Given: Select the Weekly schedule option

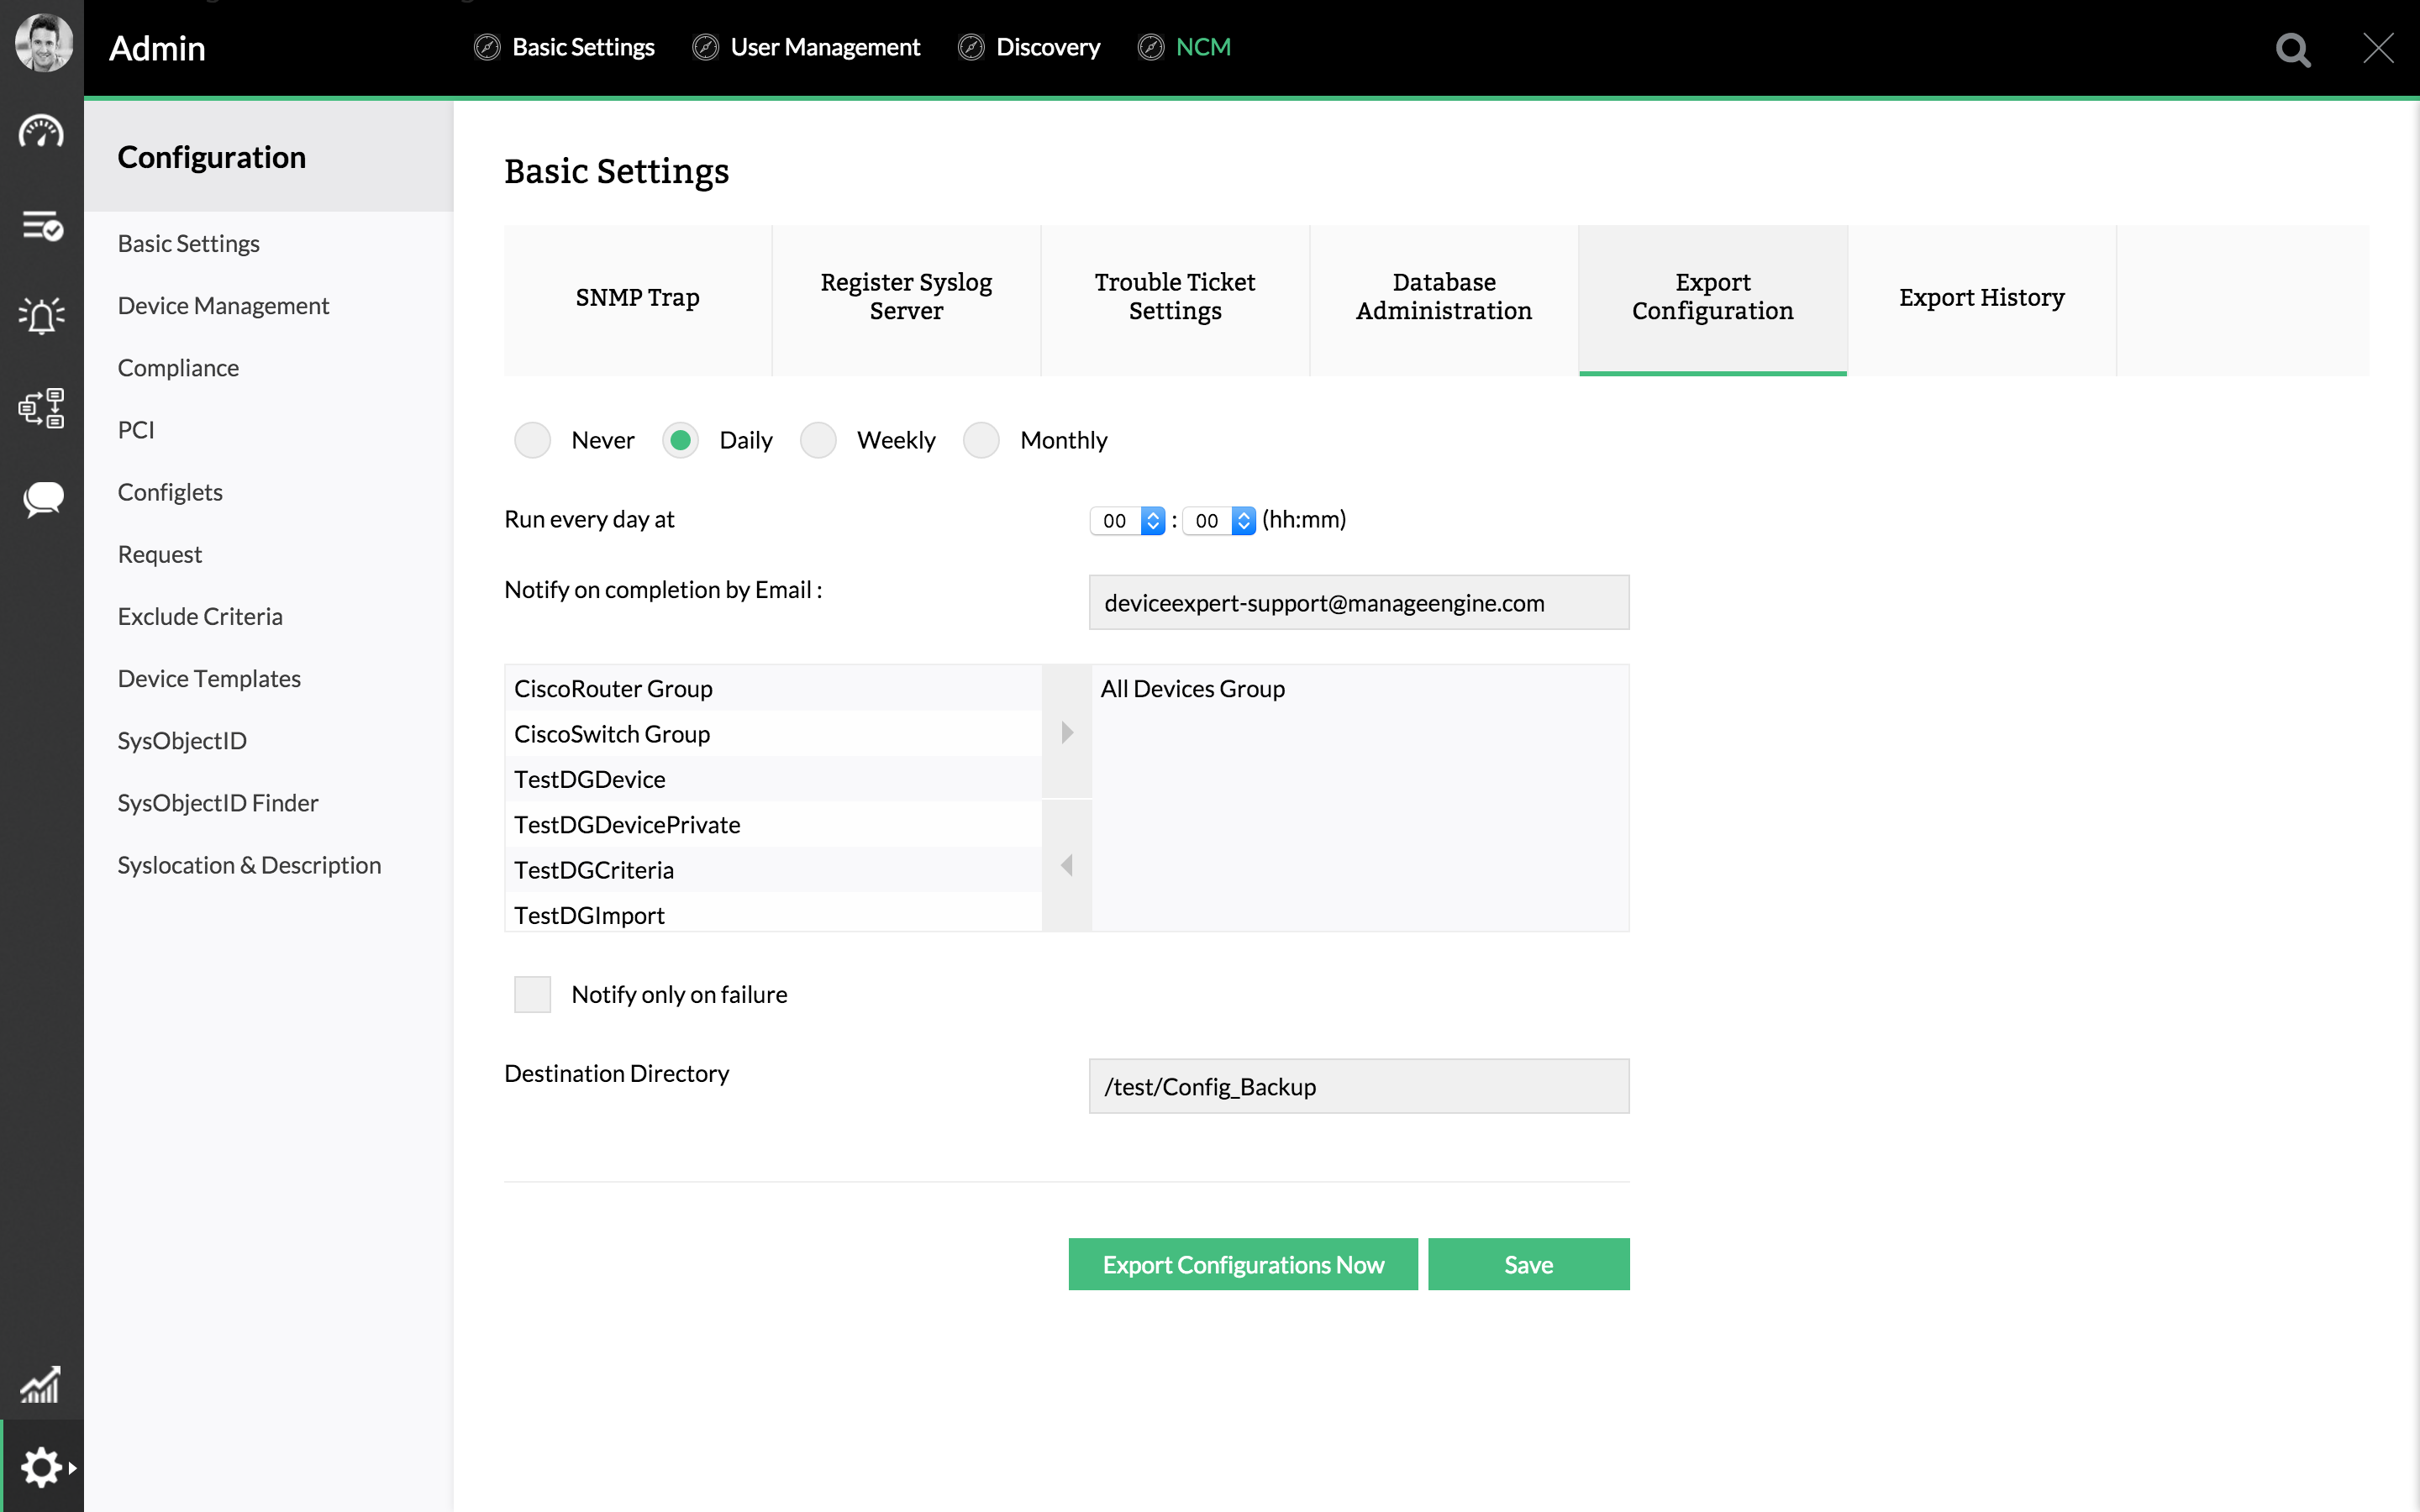Looking at the screenshot, I should coord(818,440).
